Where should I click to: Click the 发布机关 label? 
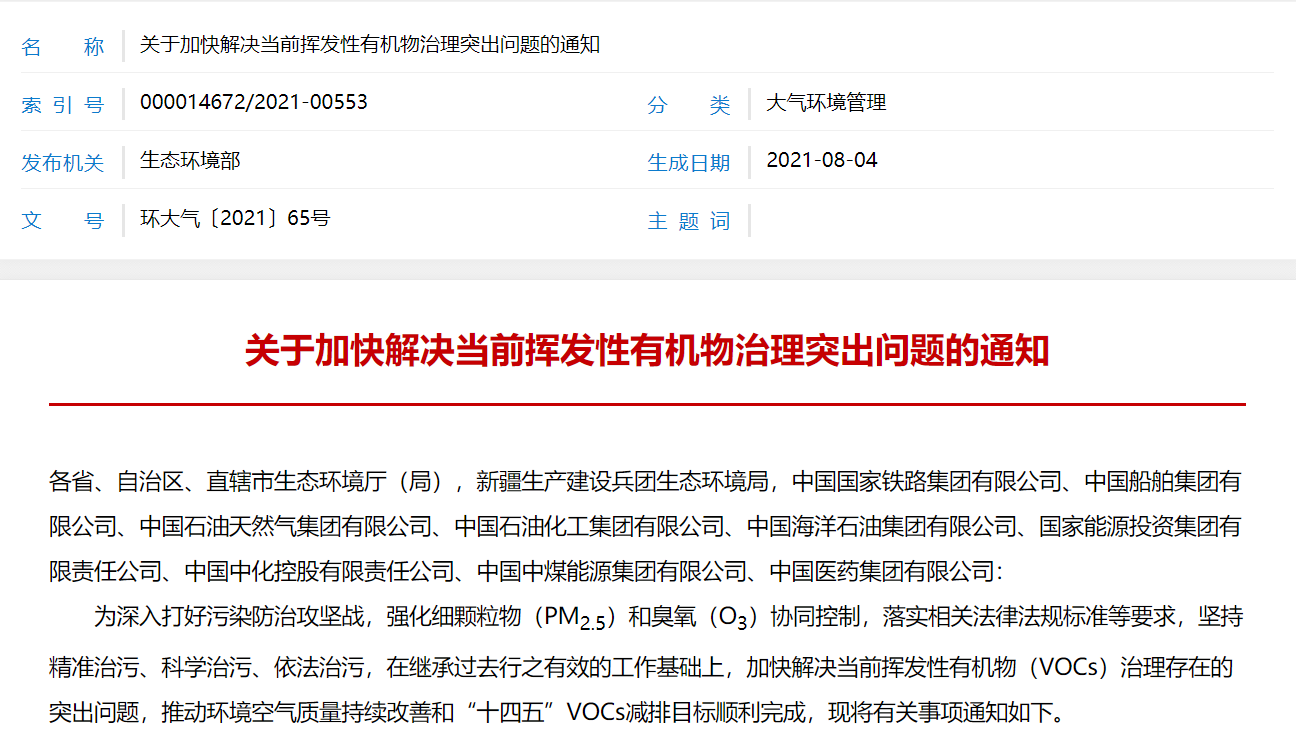(x=62, y=162)
